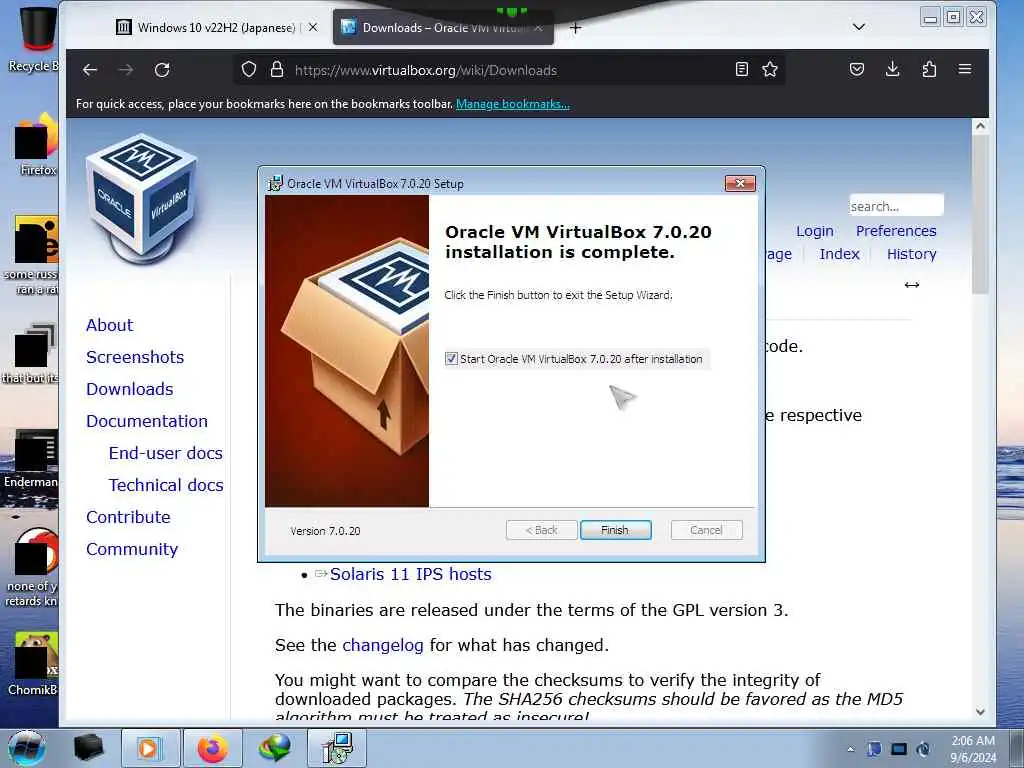
Task: Open the media player taskbar icon
Action: pos(150,748)
